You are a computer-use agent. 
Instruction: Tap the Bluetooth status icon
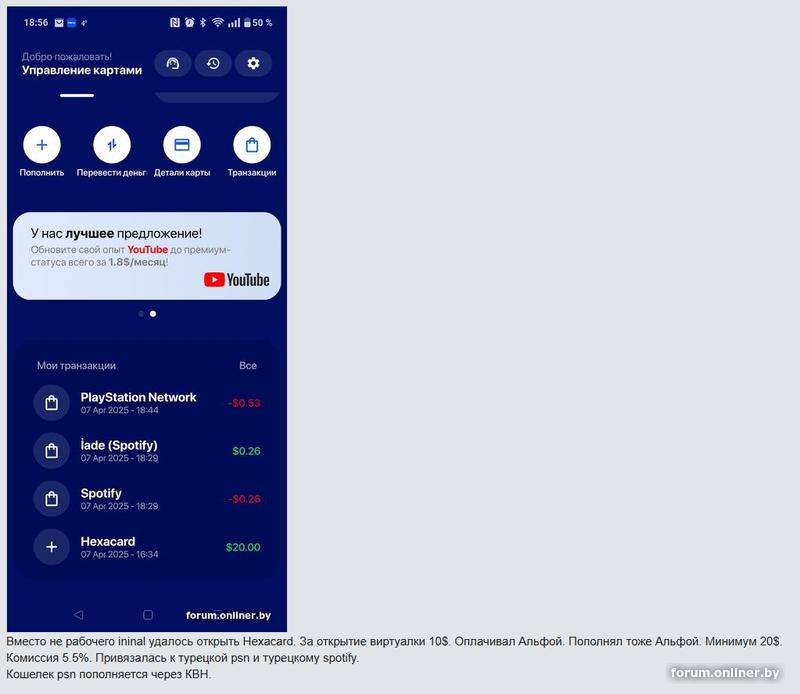(x=203, y=22)
